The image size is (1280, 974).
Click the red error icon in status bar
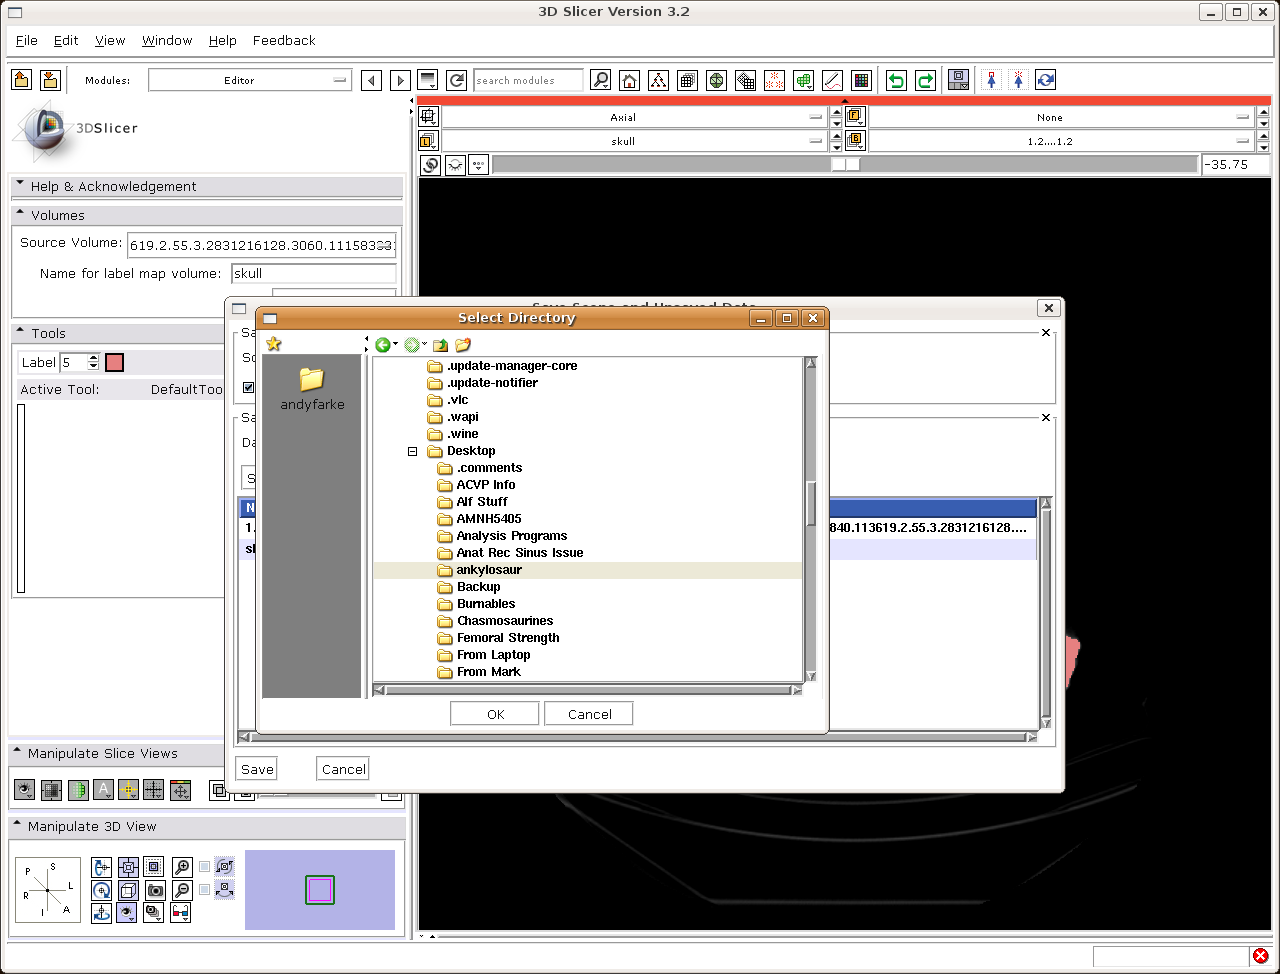(1260, 957)
